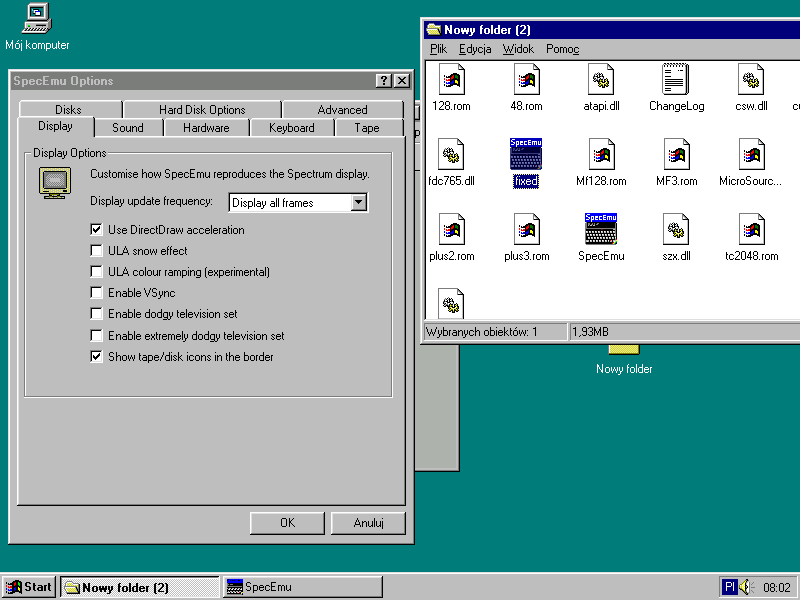Viewport: 800px width, 600px height.
Task: Switch to the Disks tab
Action: click(70, 109)
